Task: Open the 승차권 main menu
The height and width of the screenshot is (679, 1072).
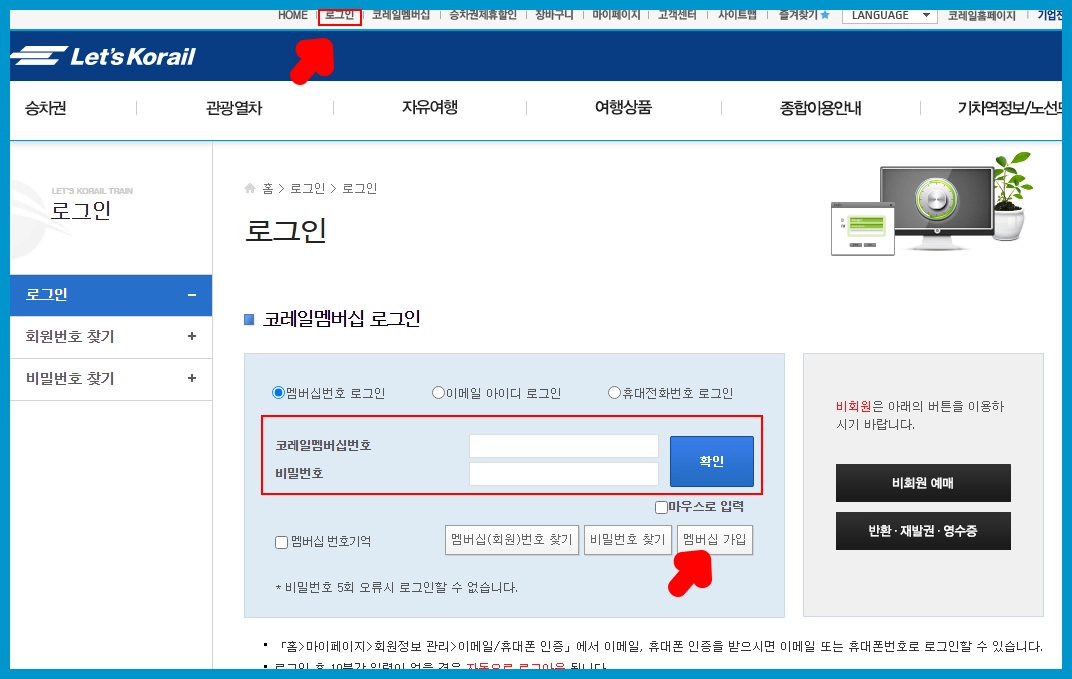Action: [46, 108]
